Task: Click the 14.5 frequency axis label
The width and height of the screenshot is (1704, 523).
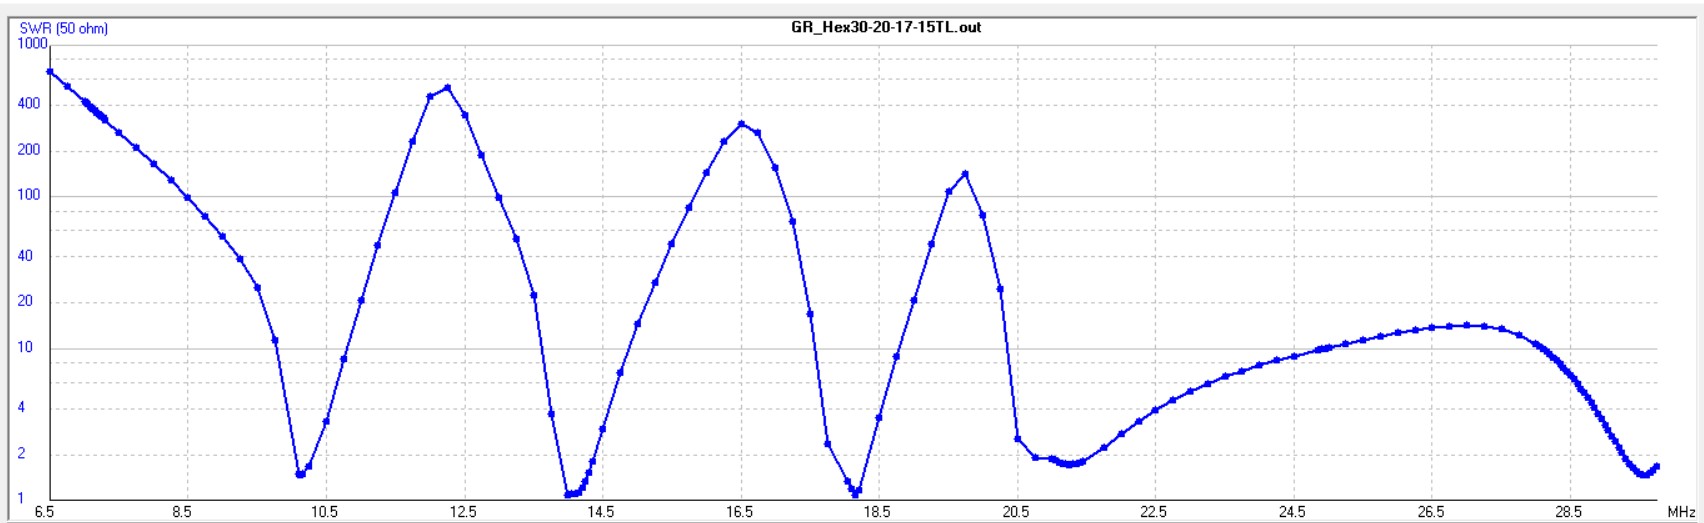Action: [600, 512]
